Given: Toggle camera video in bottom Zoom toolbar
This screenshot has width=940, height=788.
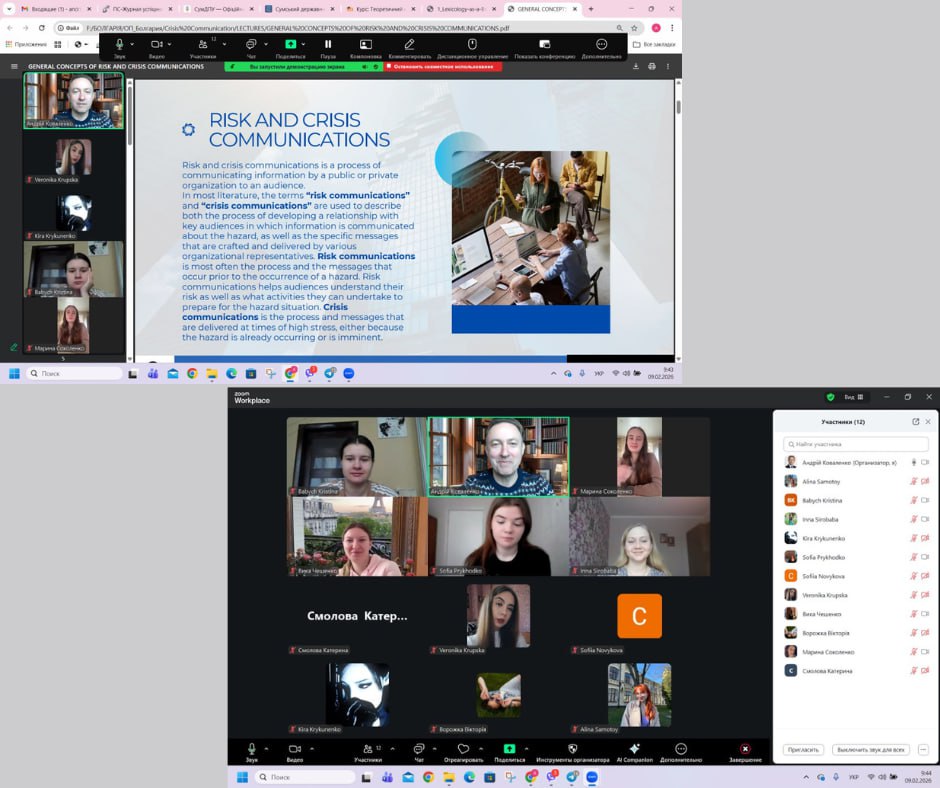Looking at the screenshot, I should (295, 749).
